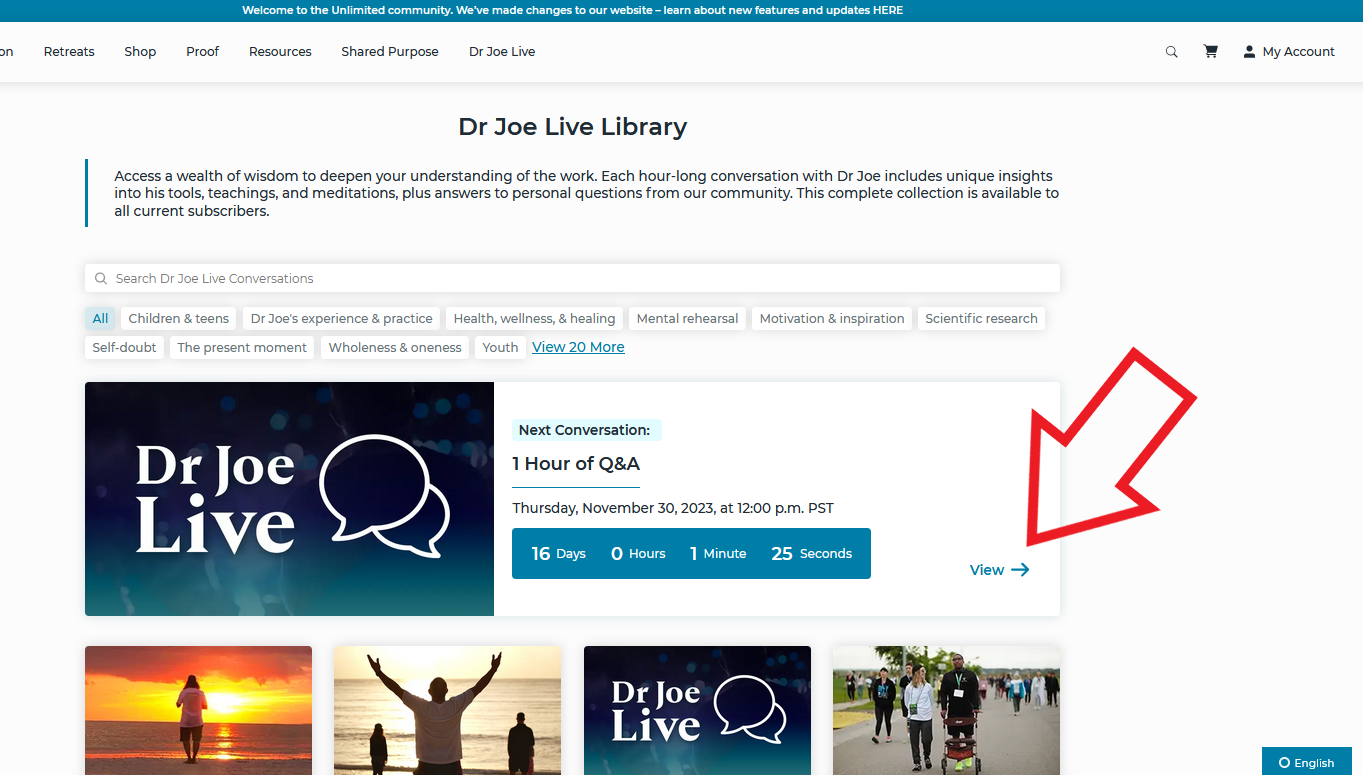Focus the Search Dr Joe Live Conversations field
This screenshot has height=775, width=1363.
pos(572,278)
